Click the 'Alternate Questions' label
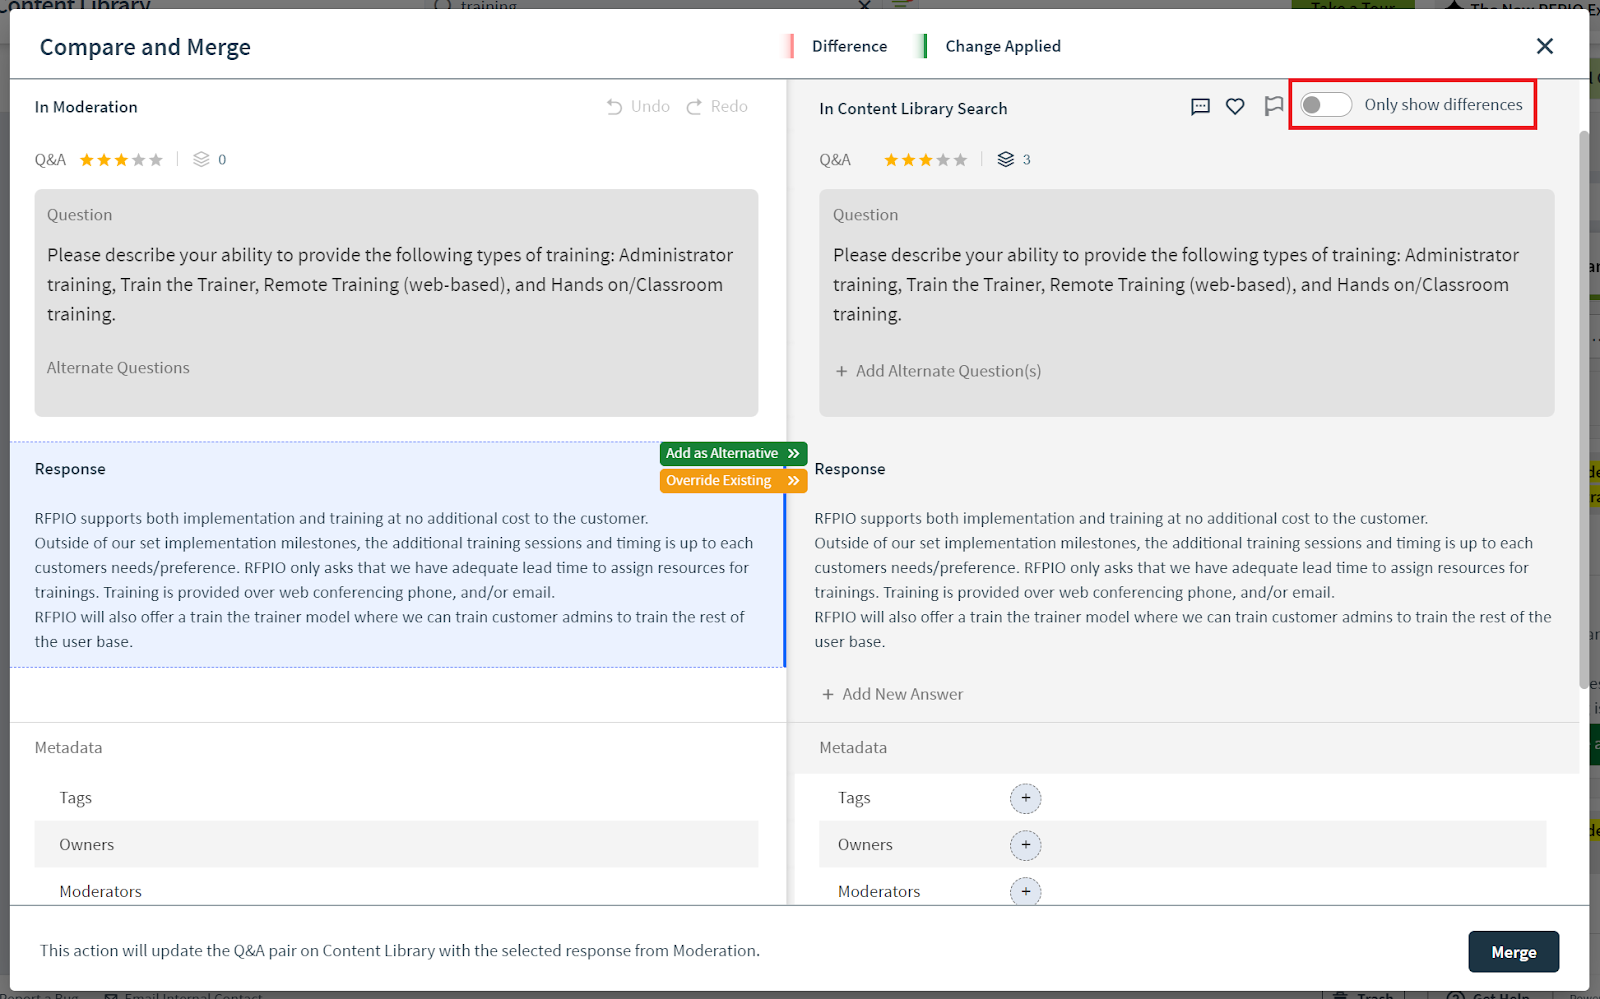The width and height of the screenshot is (1600, 999). [118, 368]
